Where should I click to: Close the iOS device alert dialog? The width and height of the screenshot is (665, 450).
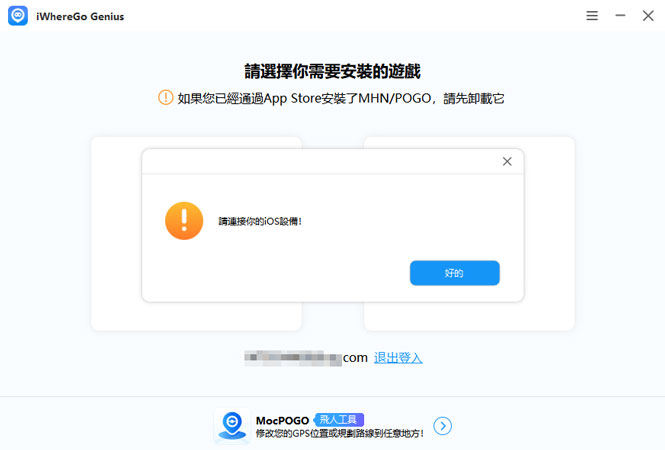tap(507, 161)
